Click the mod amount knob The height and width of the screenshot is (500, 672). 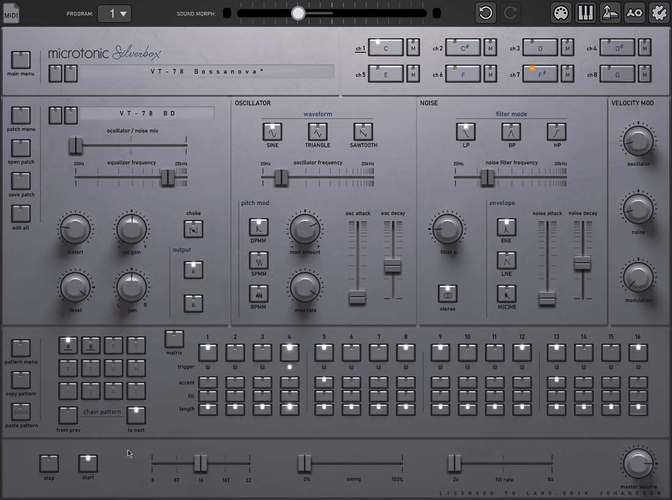305,228
